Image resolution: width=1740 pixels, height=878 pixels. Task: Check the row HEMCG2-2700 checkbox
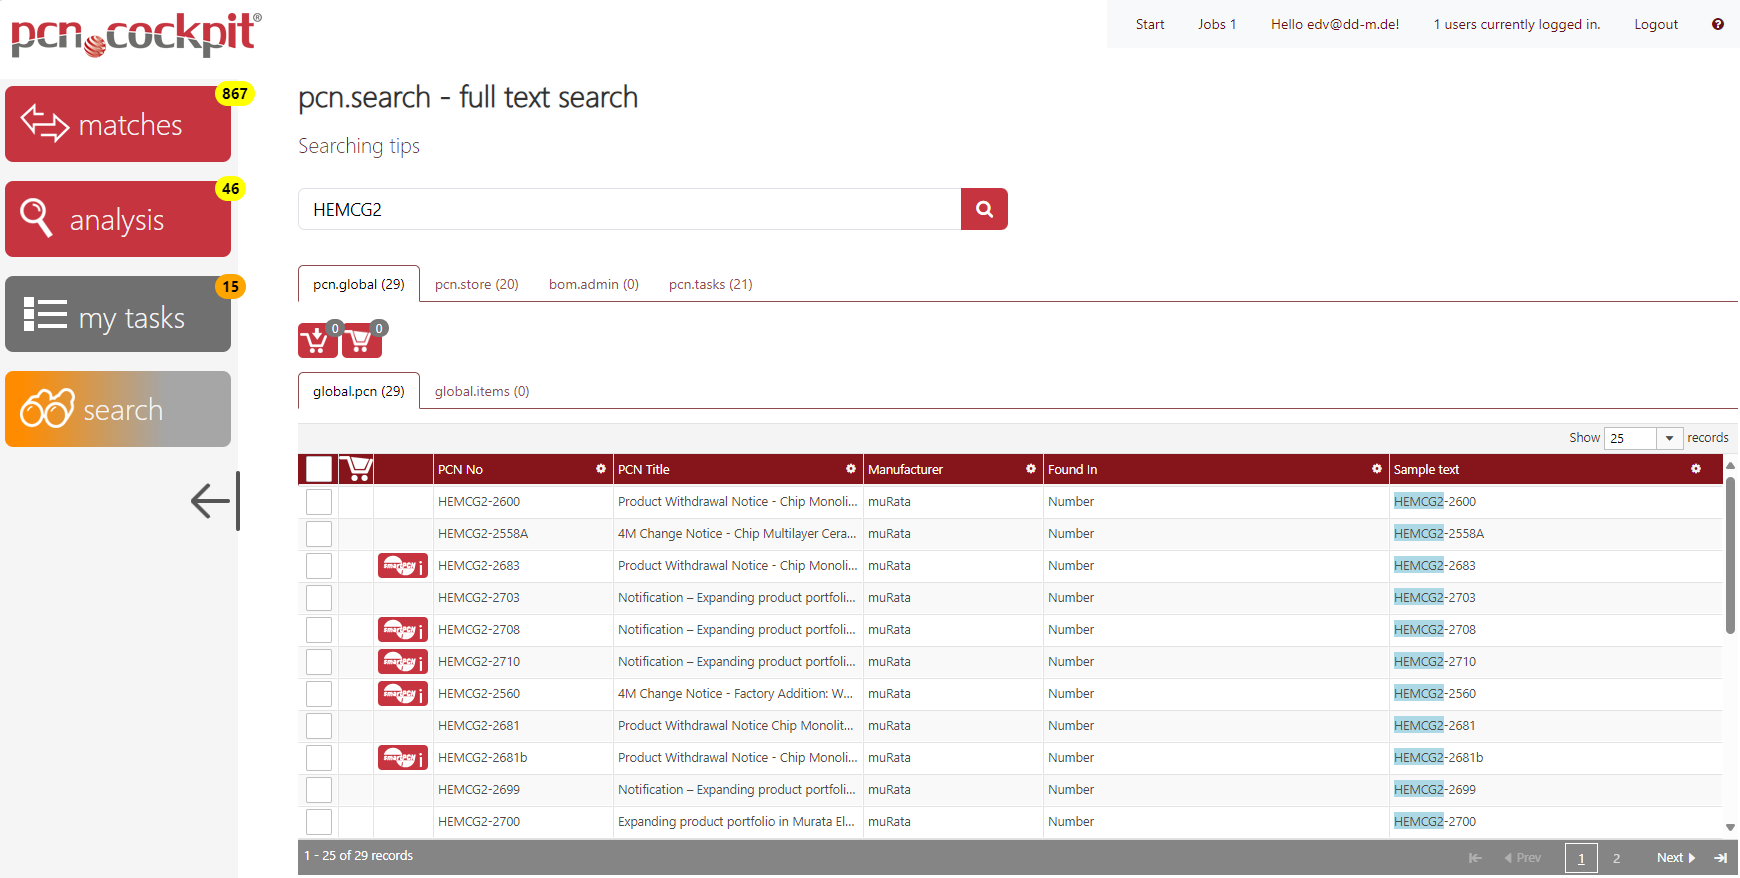tap(319, 822)
